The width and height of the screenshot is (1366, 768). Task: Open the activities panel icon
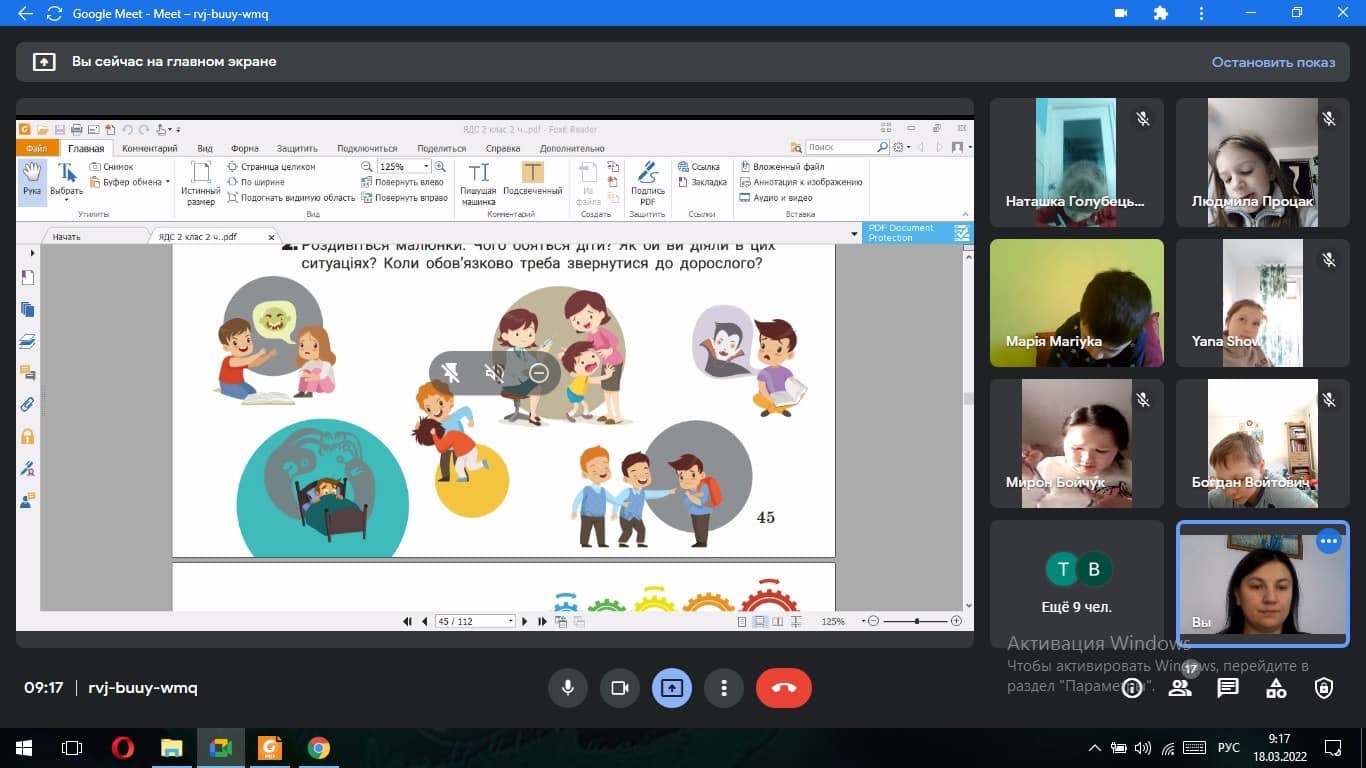tap(1276, 688)
